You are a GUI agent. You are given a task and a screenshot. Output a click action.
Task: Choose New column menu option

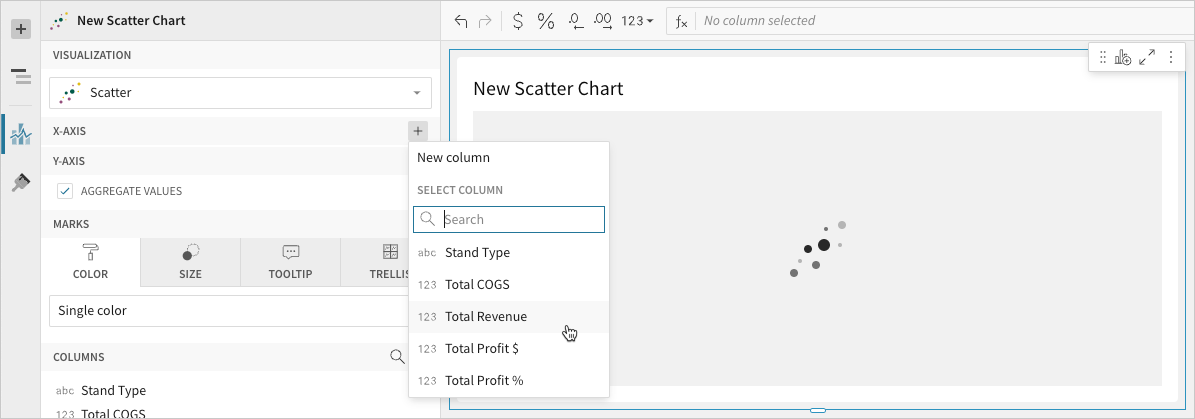point(453,158)
